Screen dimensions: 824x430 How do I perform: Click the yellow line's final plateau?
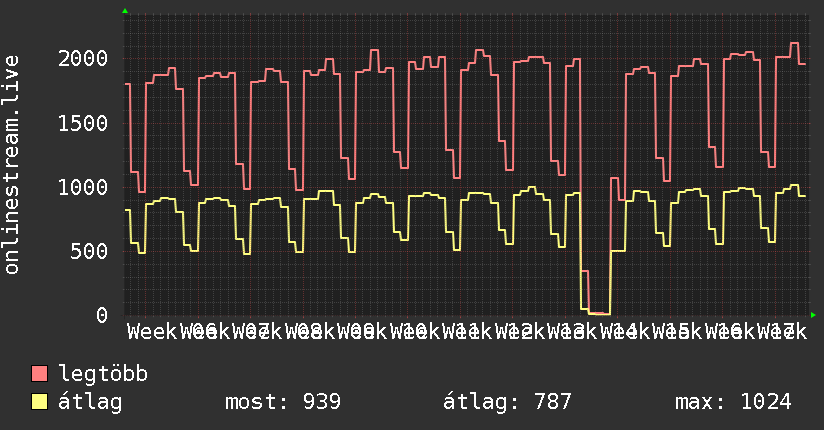point(802,196)
